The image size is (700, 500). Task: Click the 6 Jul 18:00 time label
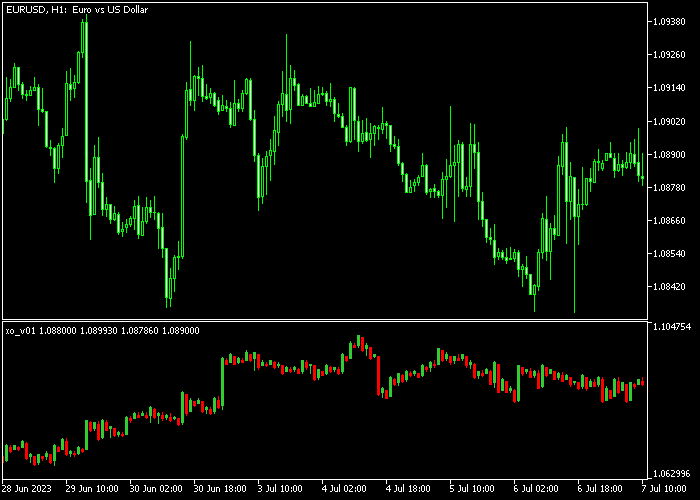tap(600, 488)
